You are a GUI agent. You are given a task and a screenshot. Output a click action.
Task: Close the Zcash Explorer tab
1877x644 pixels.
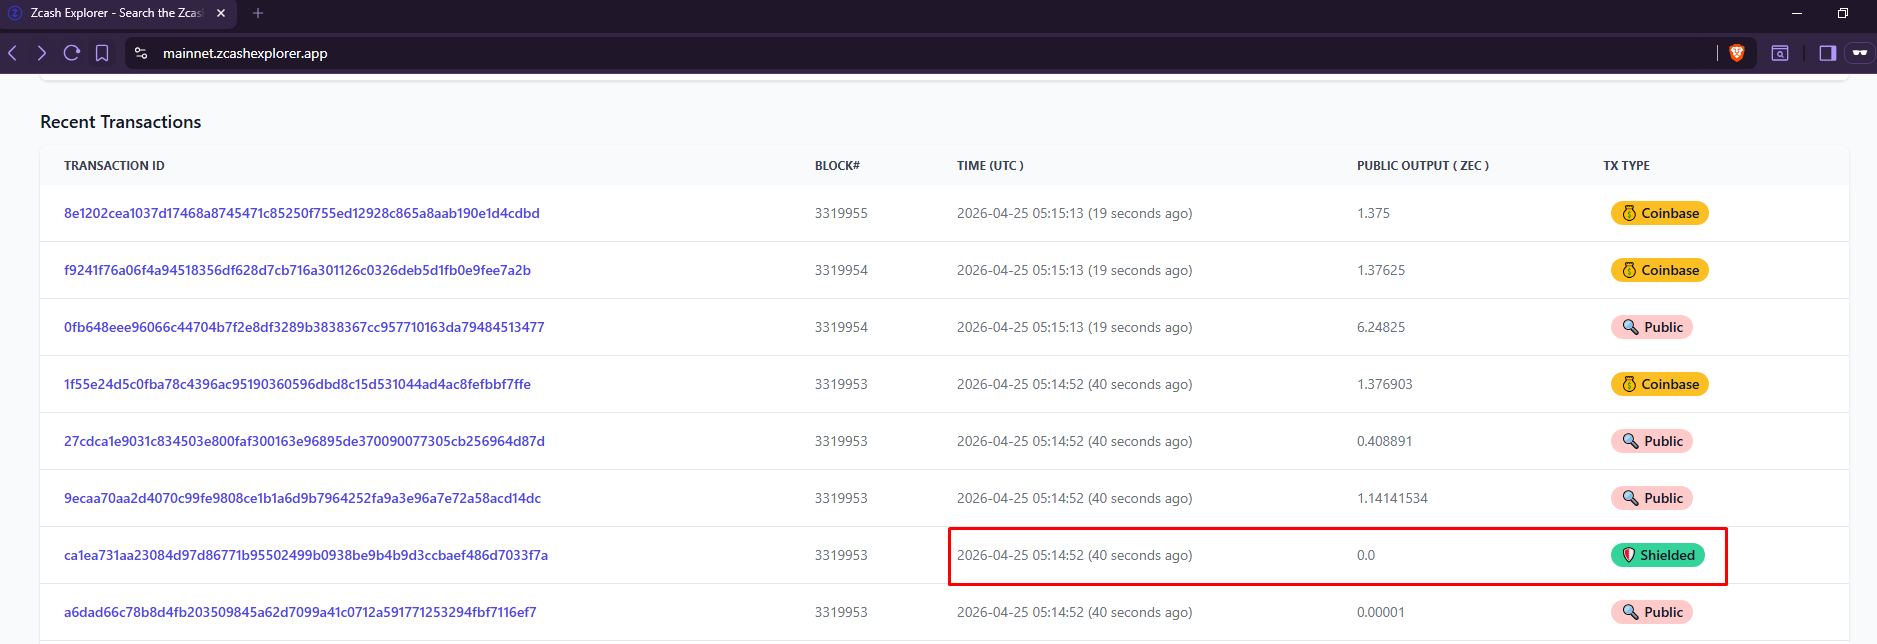coord(221,13)
